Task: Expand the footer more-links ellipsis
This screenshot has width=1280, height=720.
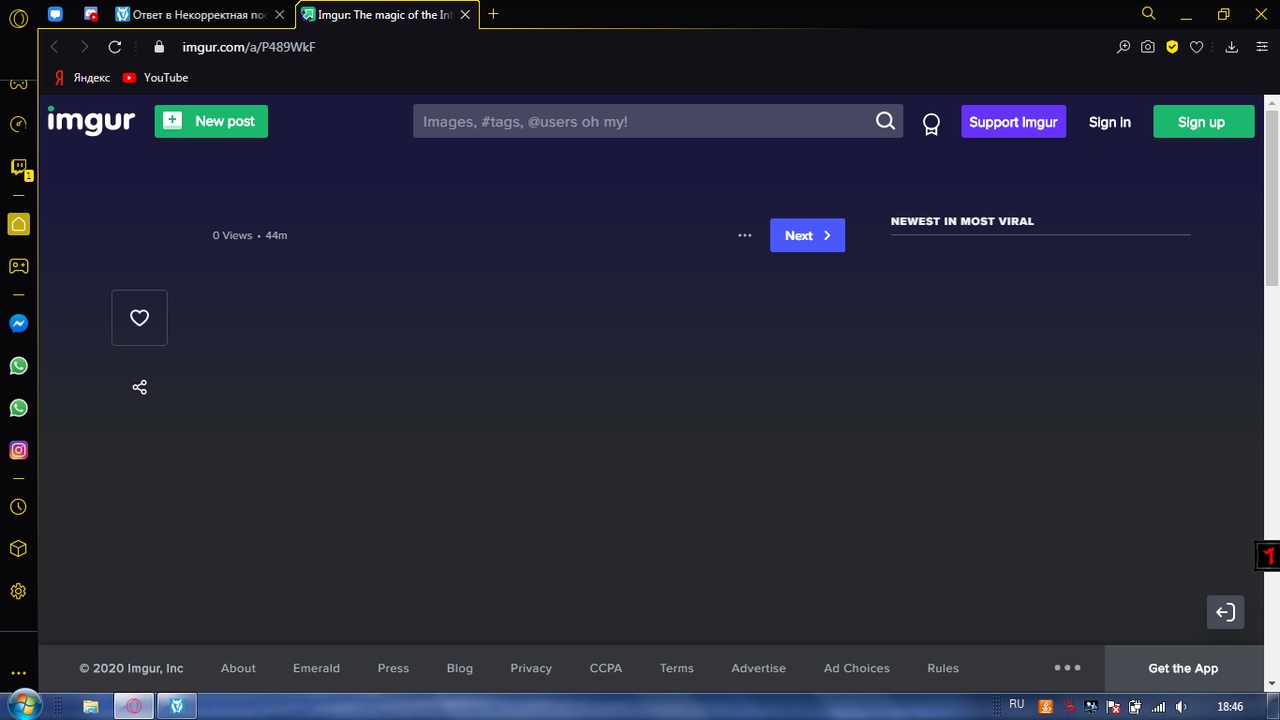Action: (x=1067, y=668)
